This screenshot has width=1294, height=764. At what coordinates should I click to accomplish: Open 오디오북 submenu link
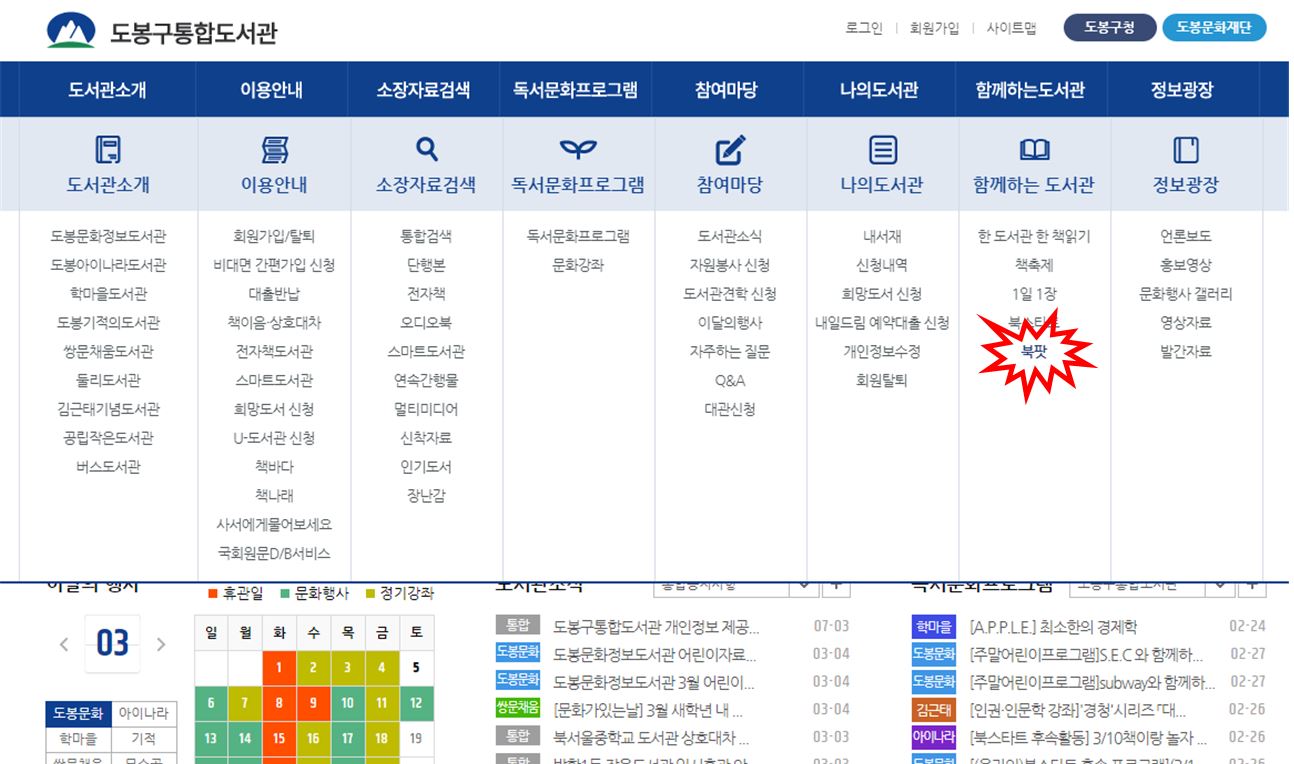click(x=426, y=323)
